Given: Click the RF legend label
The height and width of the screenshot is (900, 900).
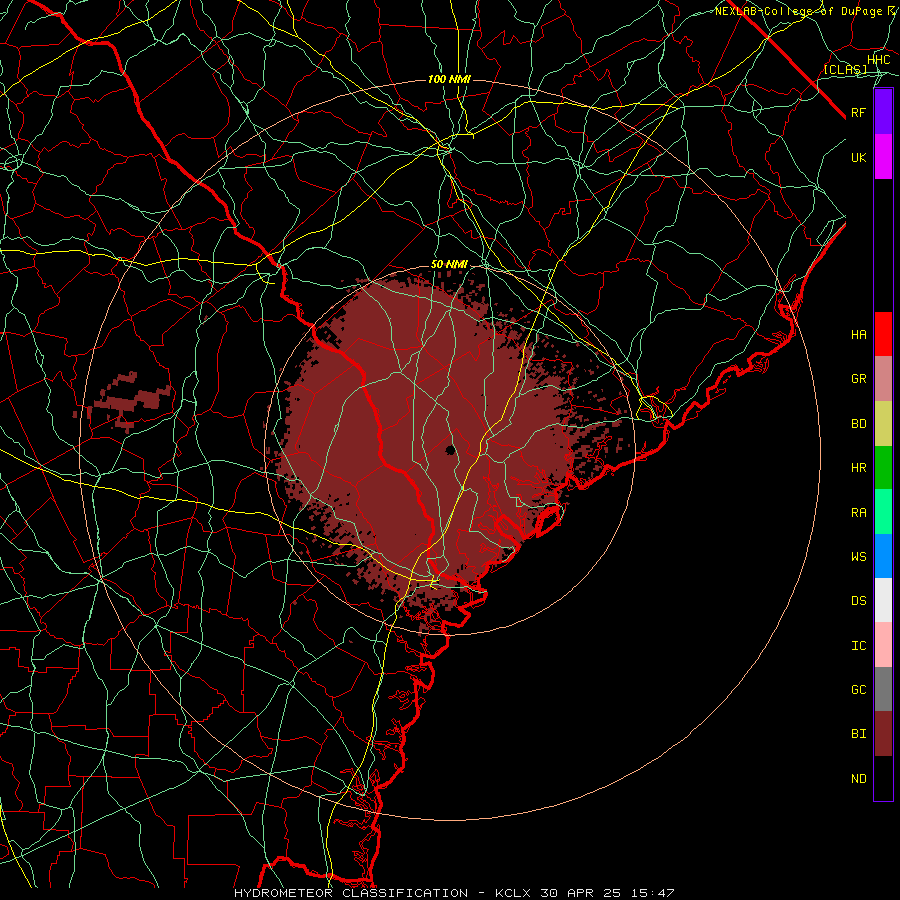Looking at the screenshot, I should click(x=859, y=112).
